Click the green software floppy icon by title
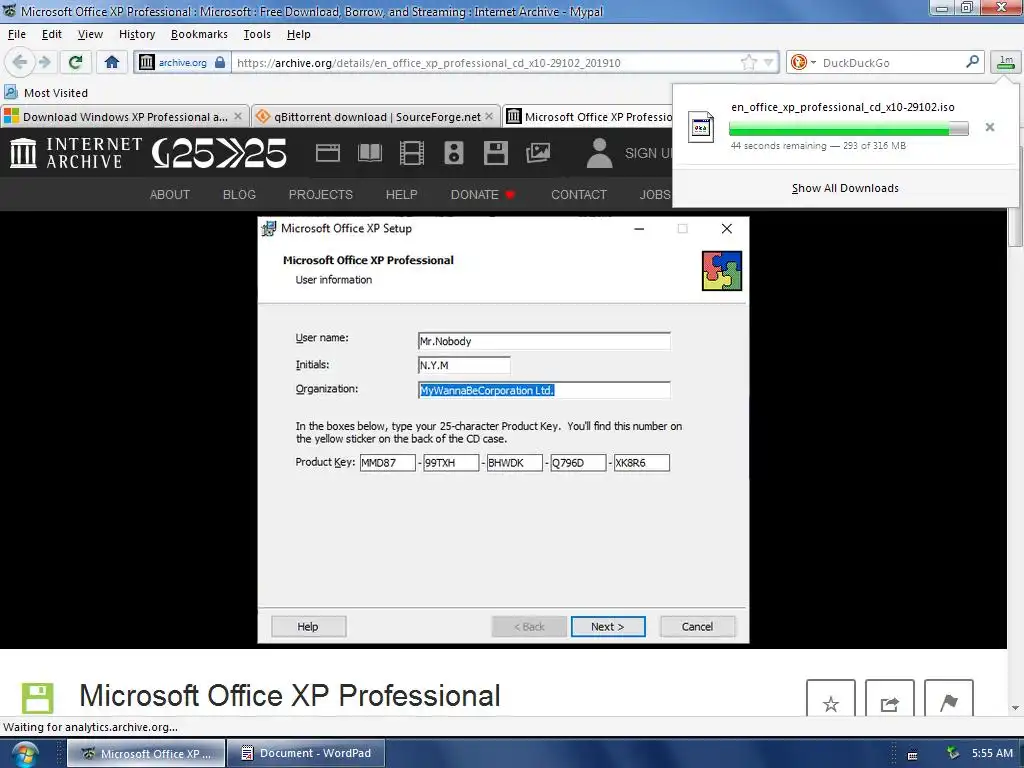This screenshot has width=1024, height=768. 37,698
